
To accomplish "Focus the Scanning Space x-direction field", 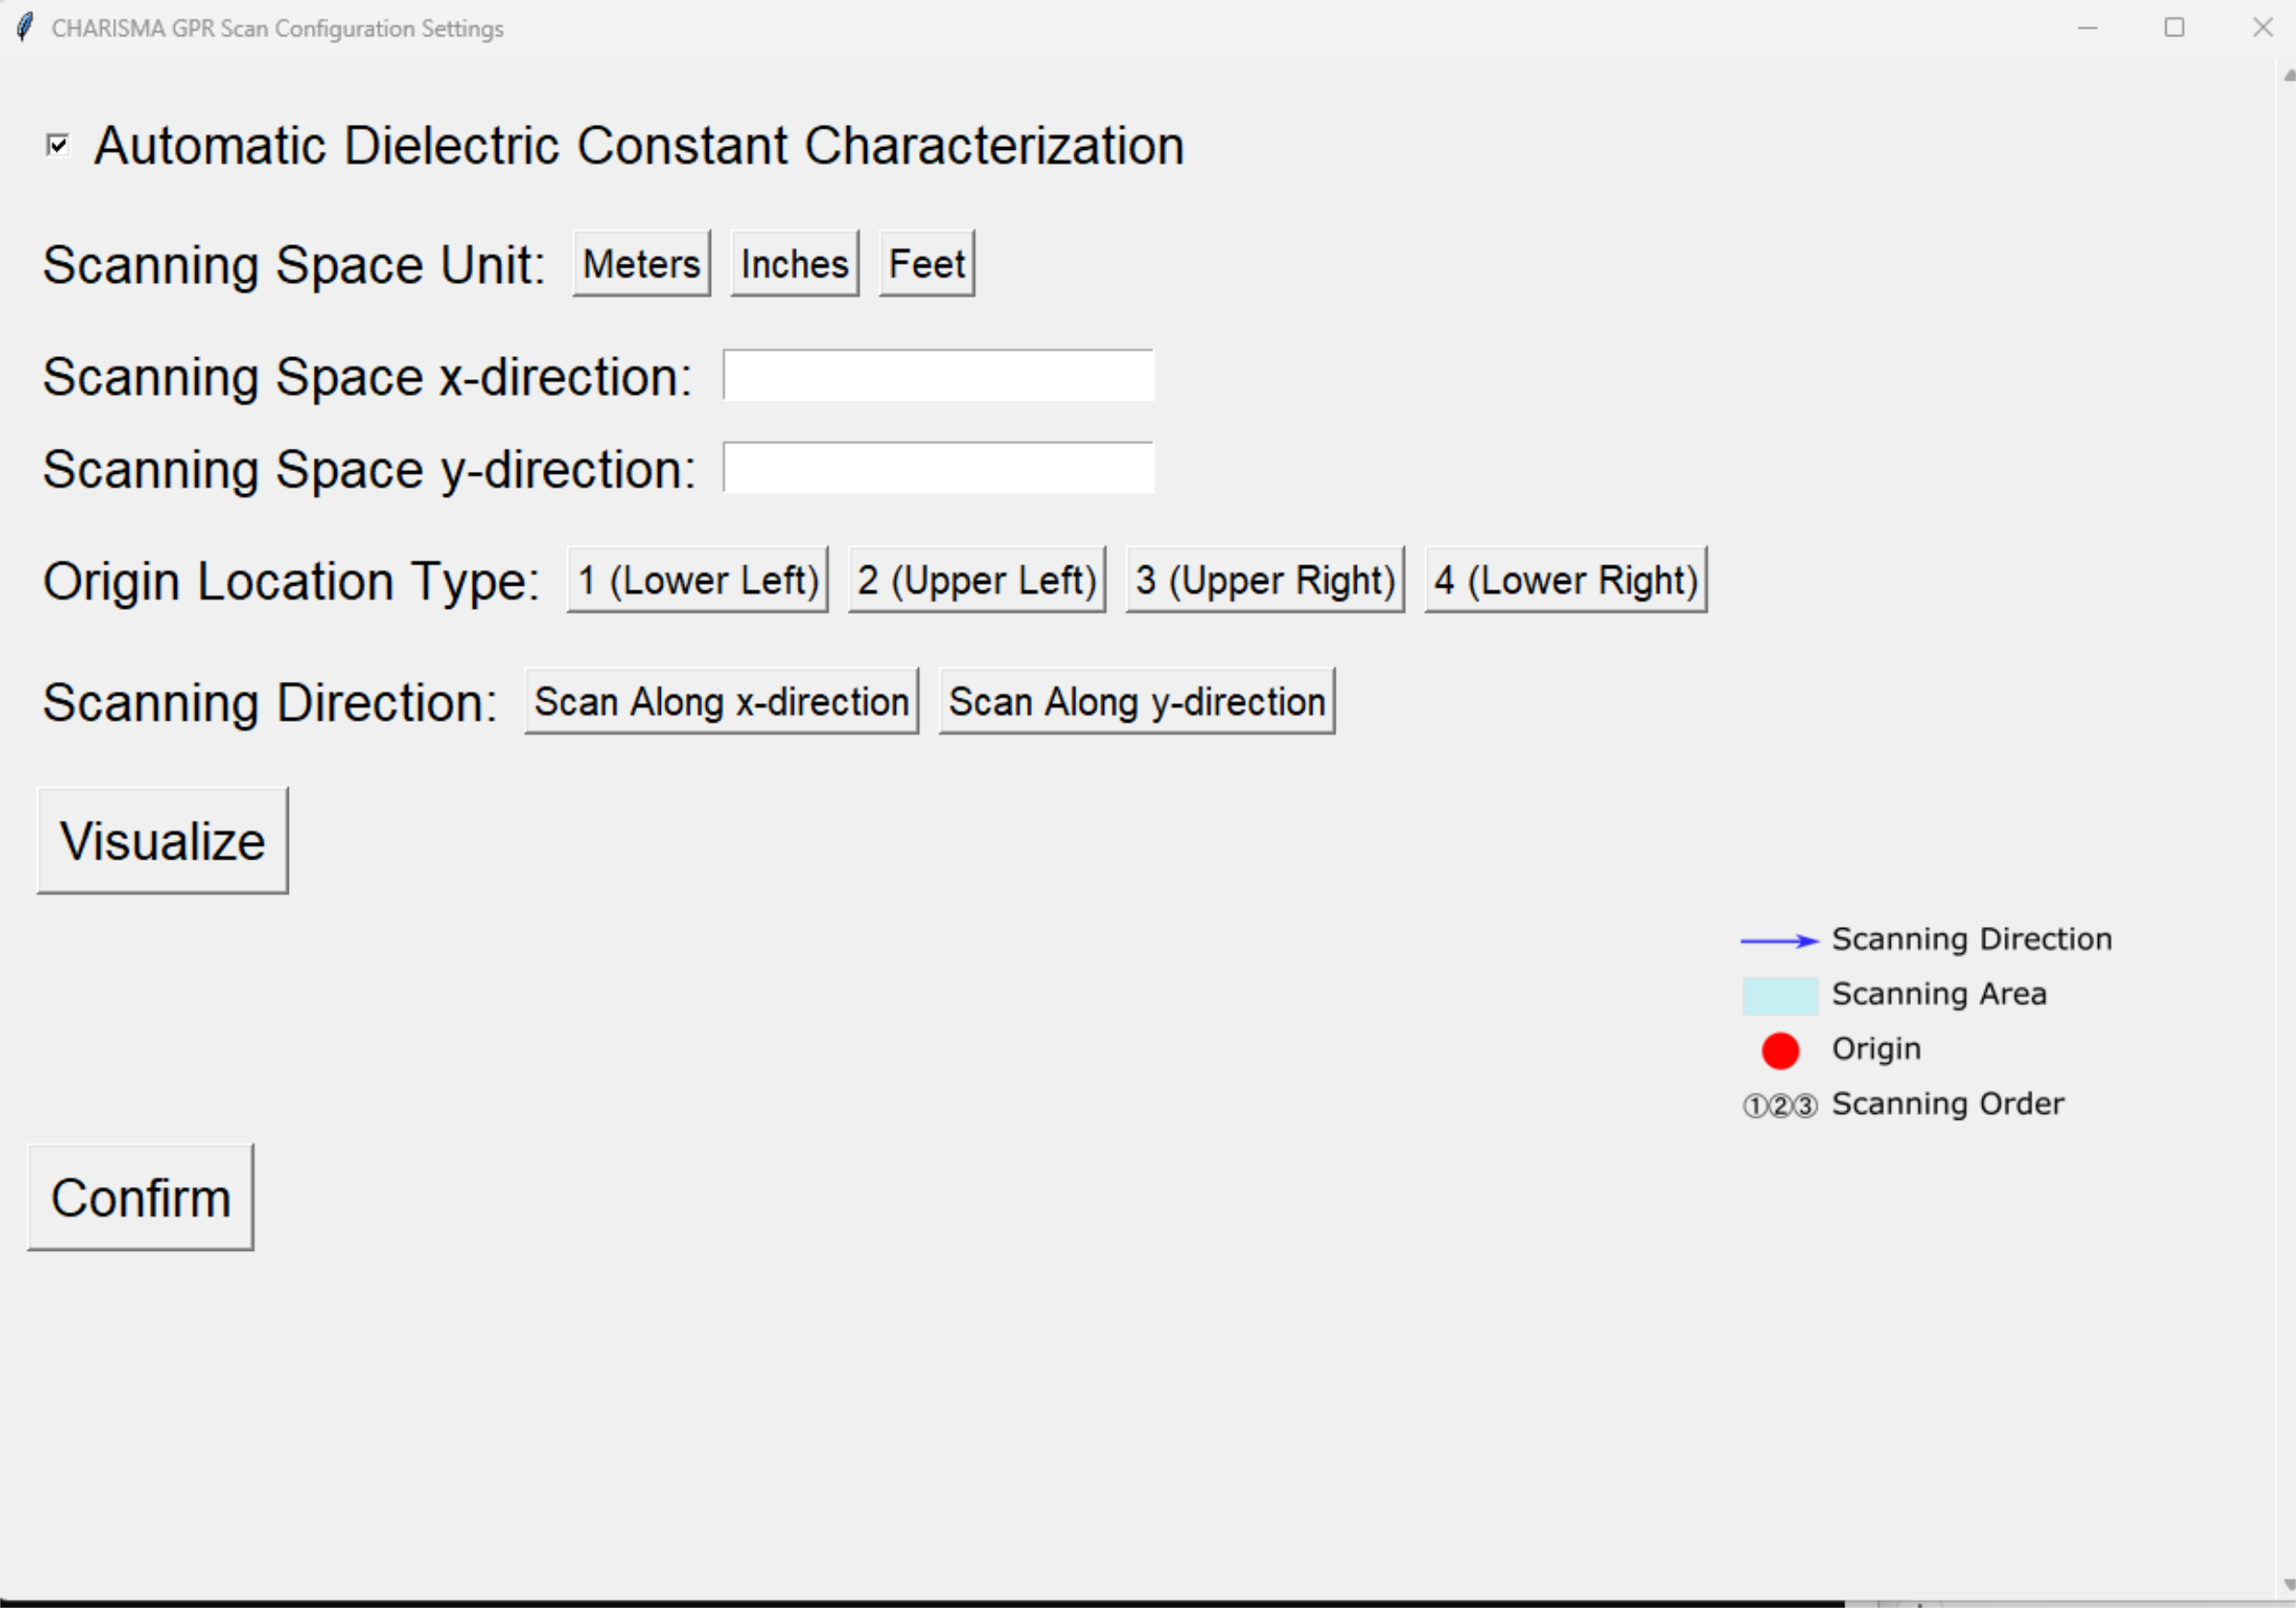I will [938, 376].
